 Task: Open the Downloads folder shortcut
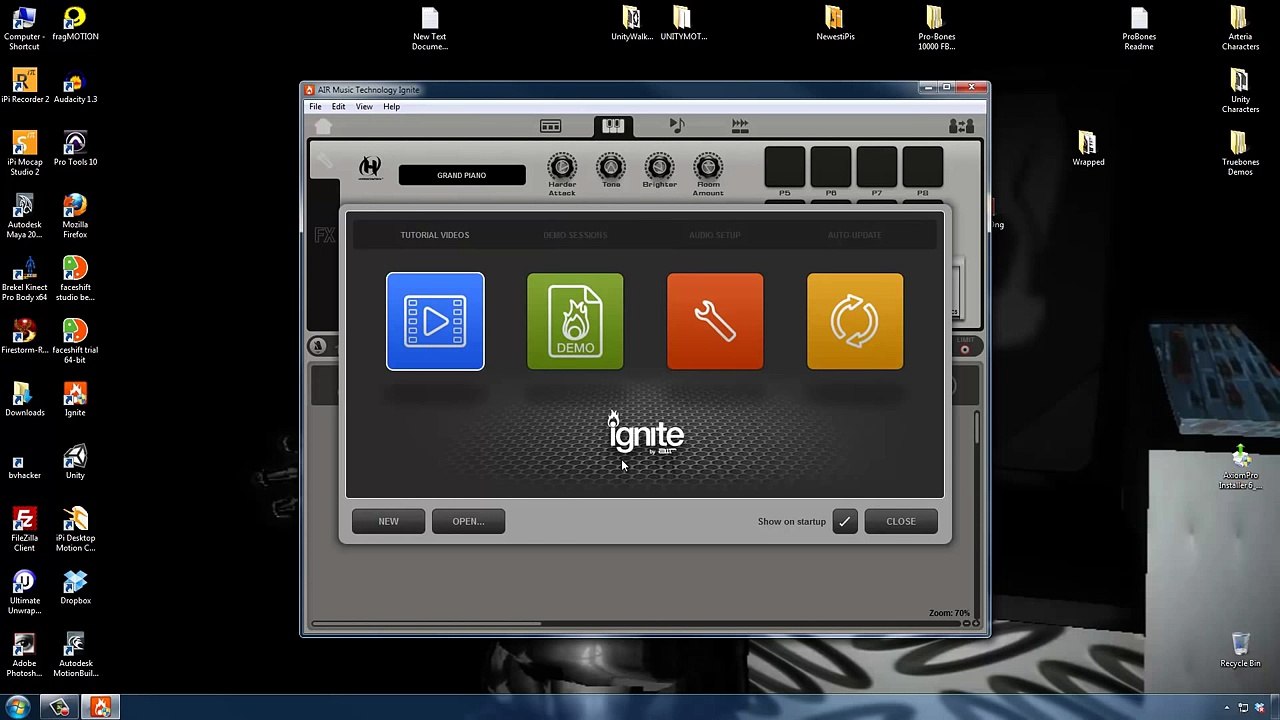tap(24, 399)
